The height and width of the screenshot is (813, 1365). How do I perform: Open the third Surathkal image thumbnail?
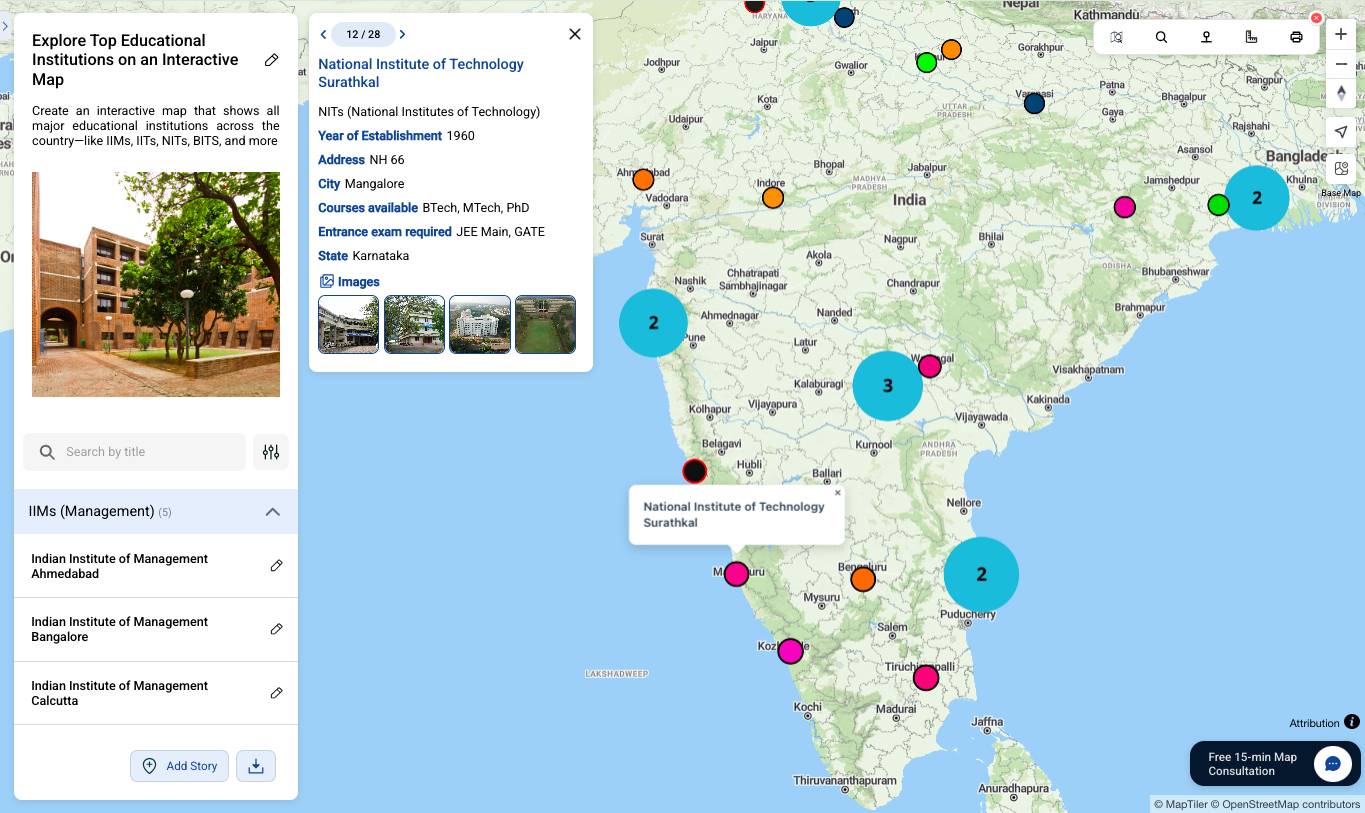(480, 324)
